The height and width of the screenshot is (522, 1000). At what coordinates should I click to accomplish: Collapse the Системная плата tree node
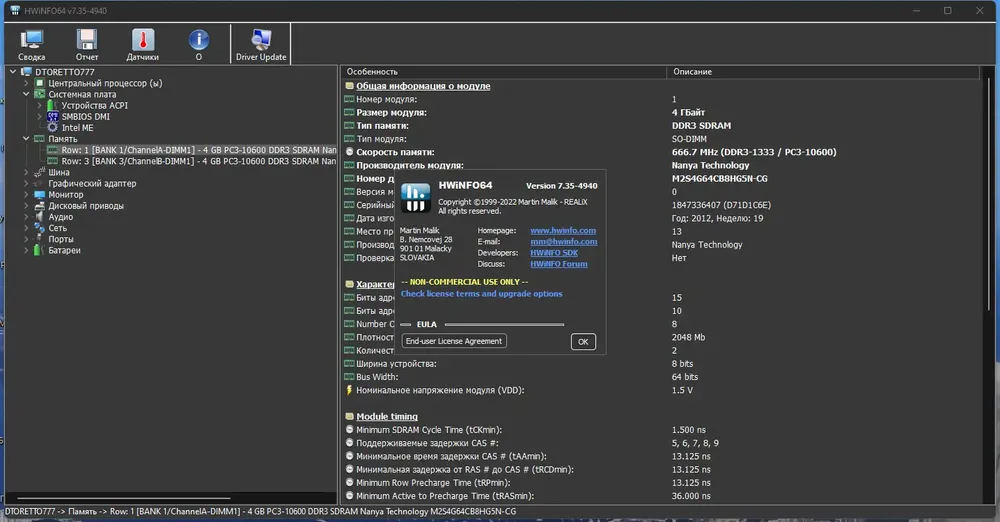click(26, 94)
